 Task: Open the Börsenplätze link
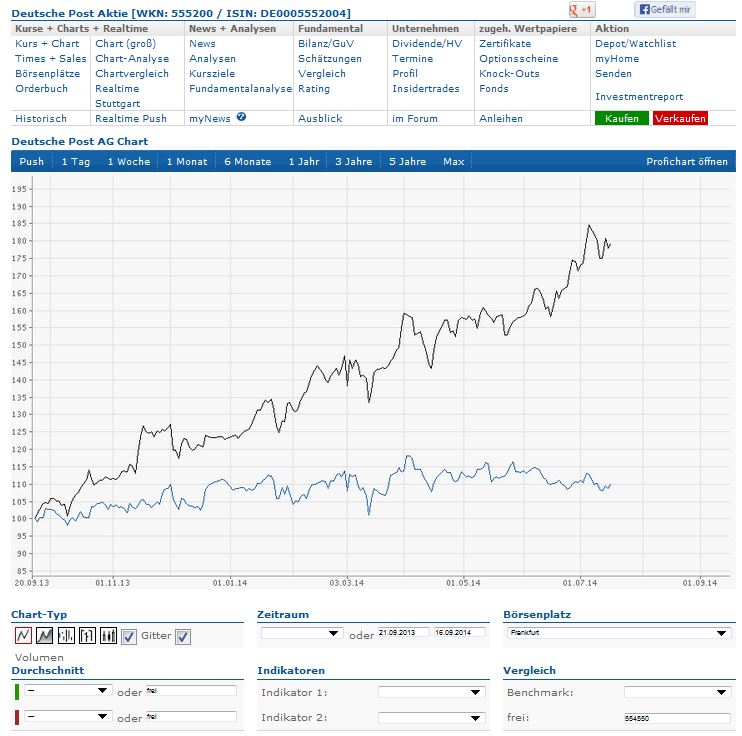pyautogui.click(x=47, y=74)
